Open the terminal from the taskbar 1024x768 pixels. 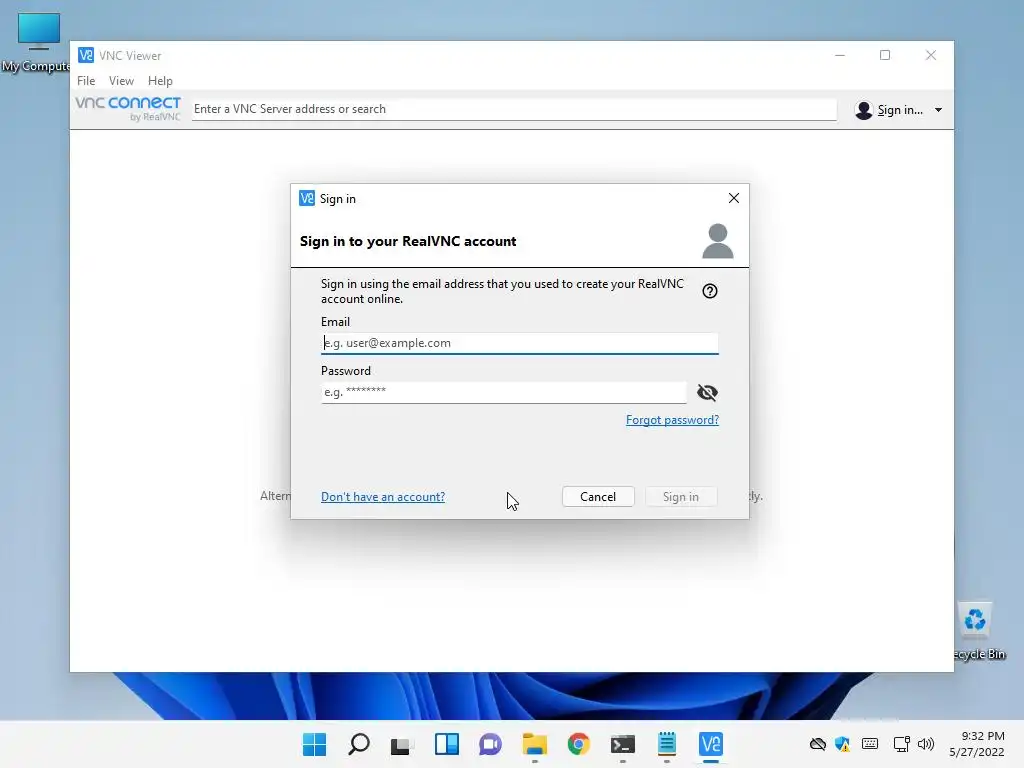pos(622,744)
